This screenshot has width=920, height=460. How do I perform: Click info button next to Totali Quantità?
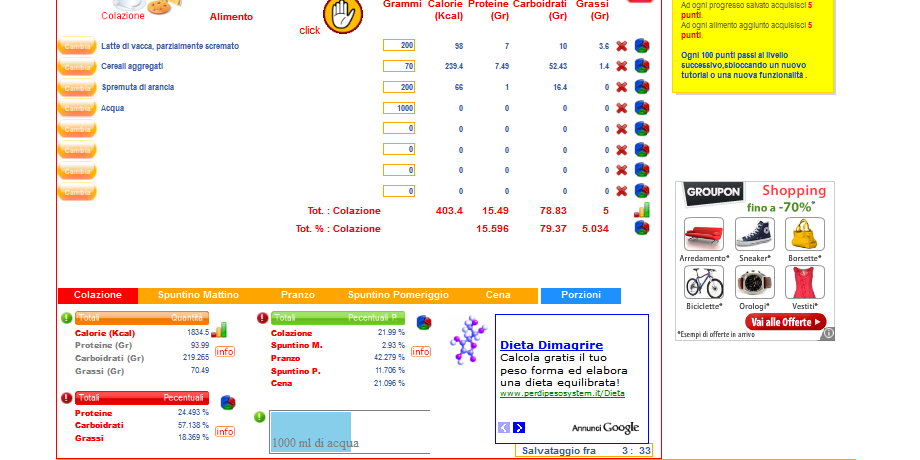pyautogui.click(x=225, y=352)
